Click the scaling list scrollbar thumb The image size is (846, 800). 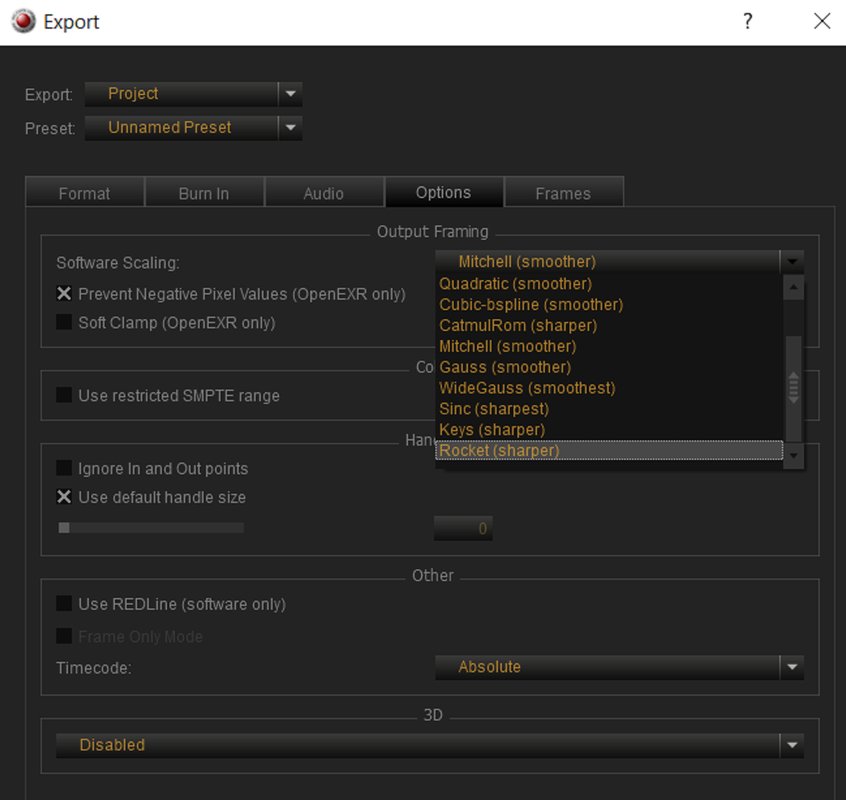(x=793, y=388)
